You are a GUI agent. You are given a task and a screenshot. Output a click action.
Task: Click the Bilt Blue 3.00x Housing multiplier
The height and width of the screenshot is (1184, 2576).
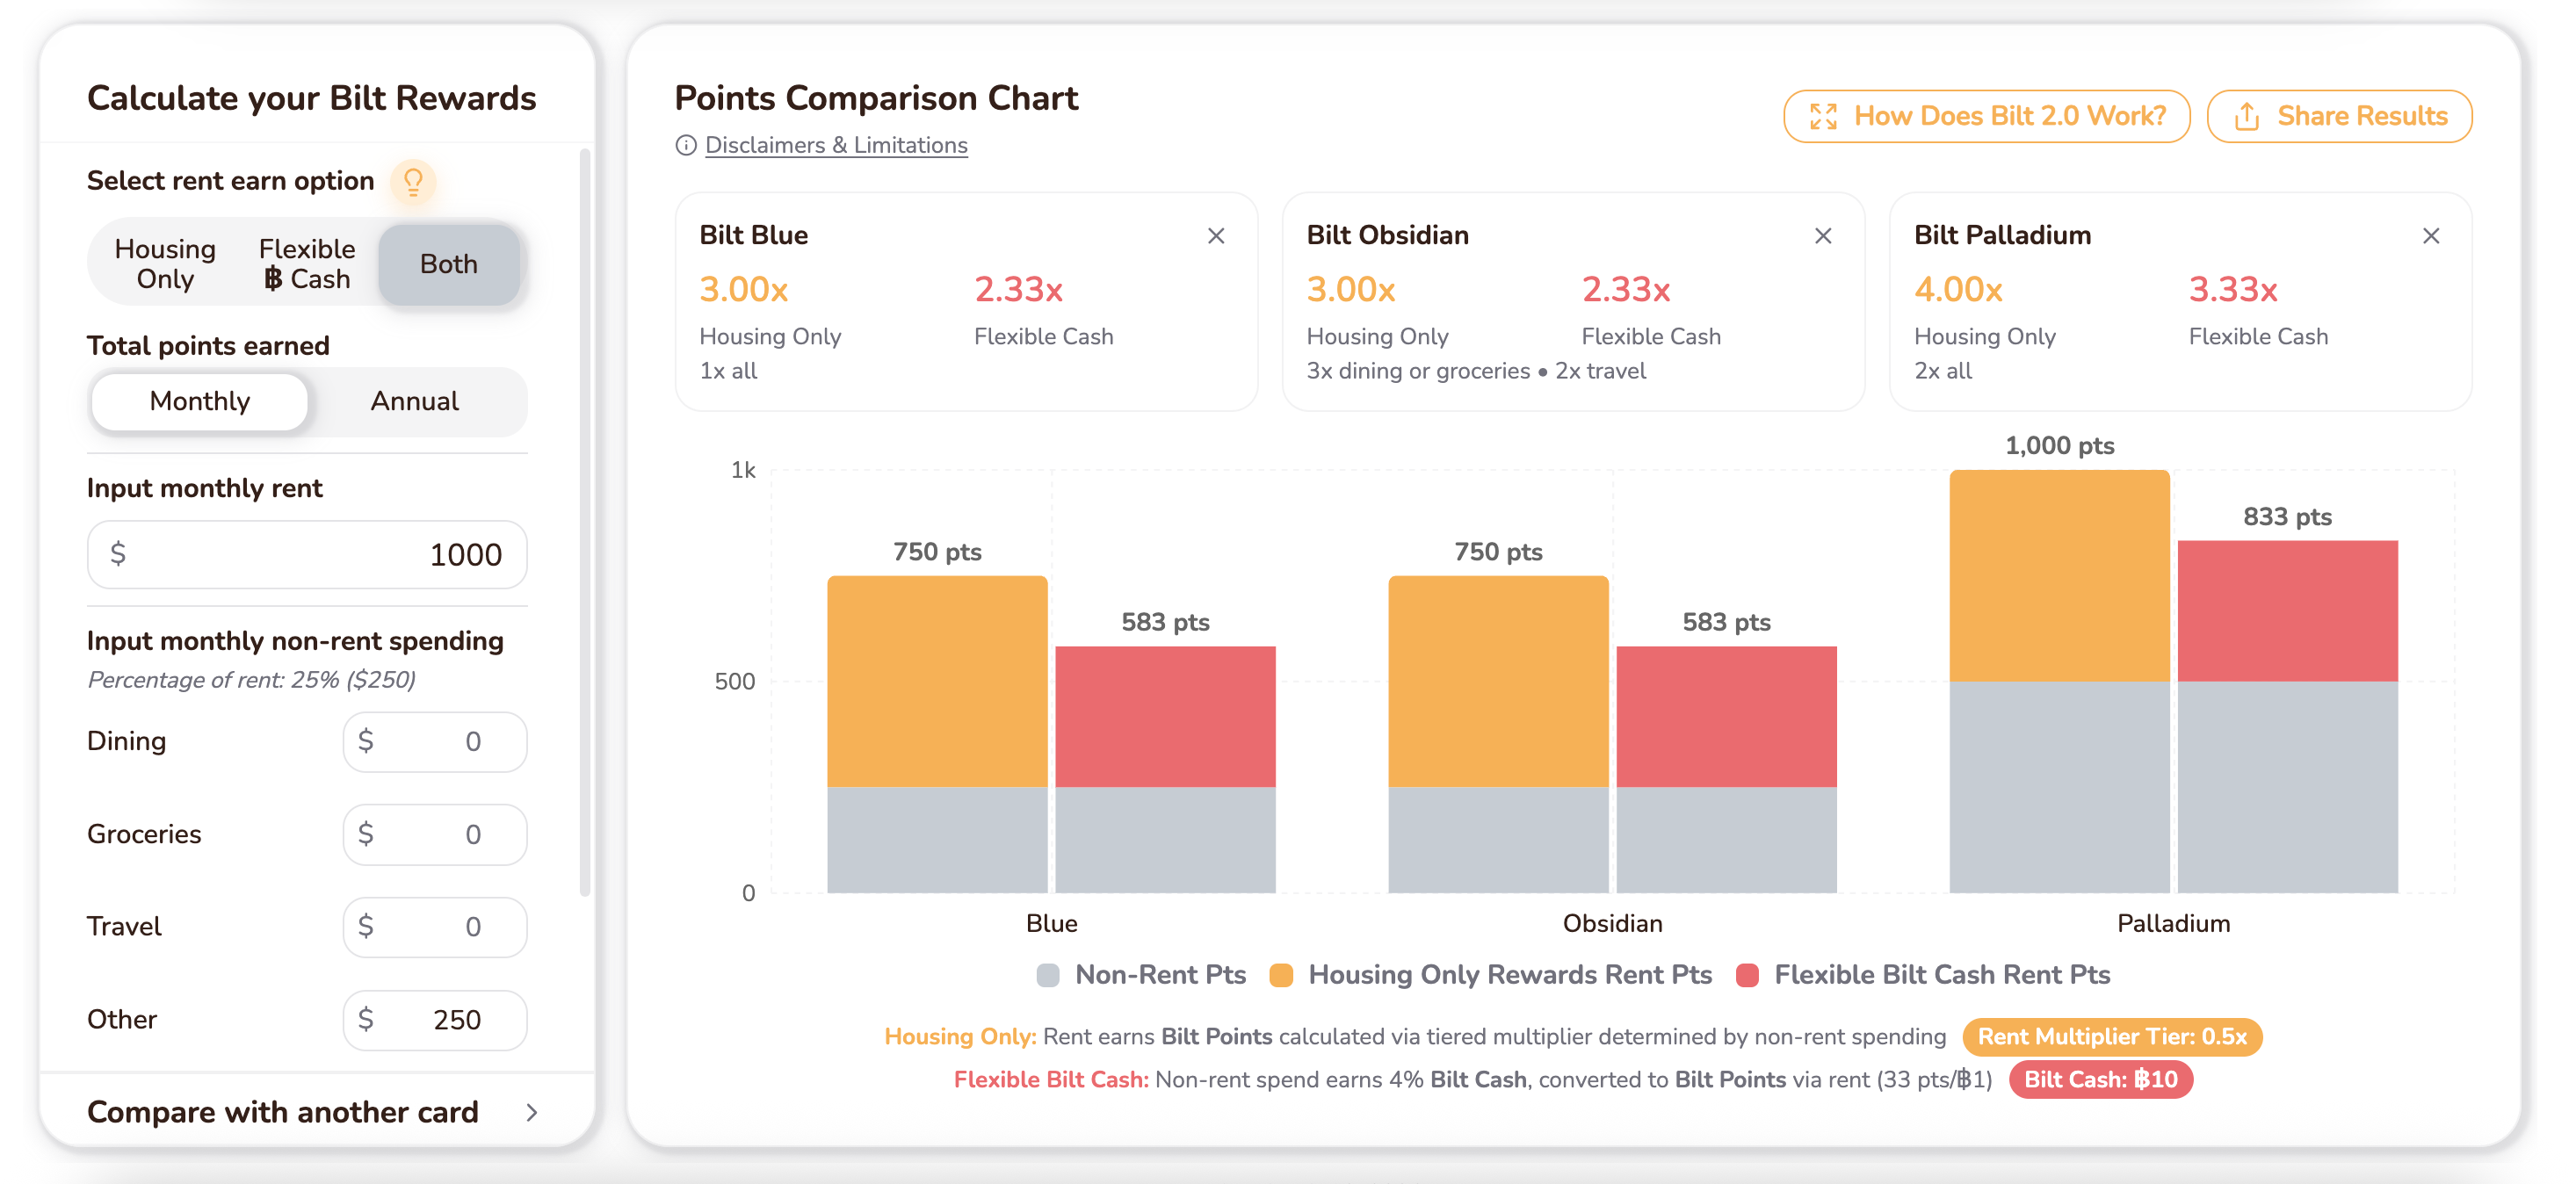click(744, 290)
